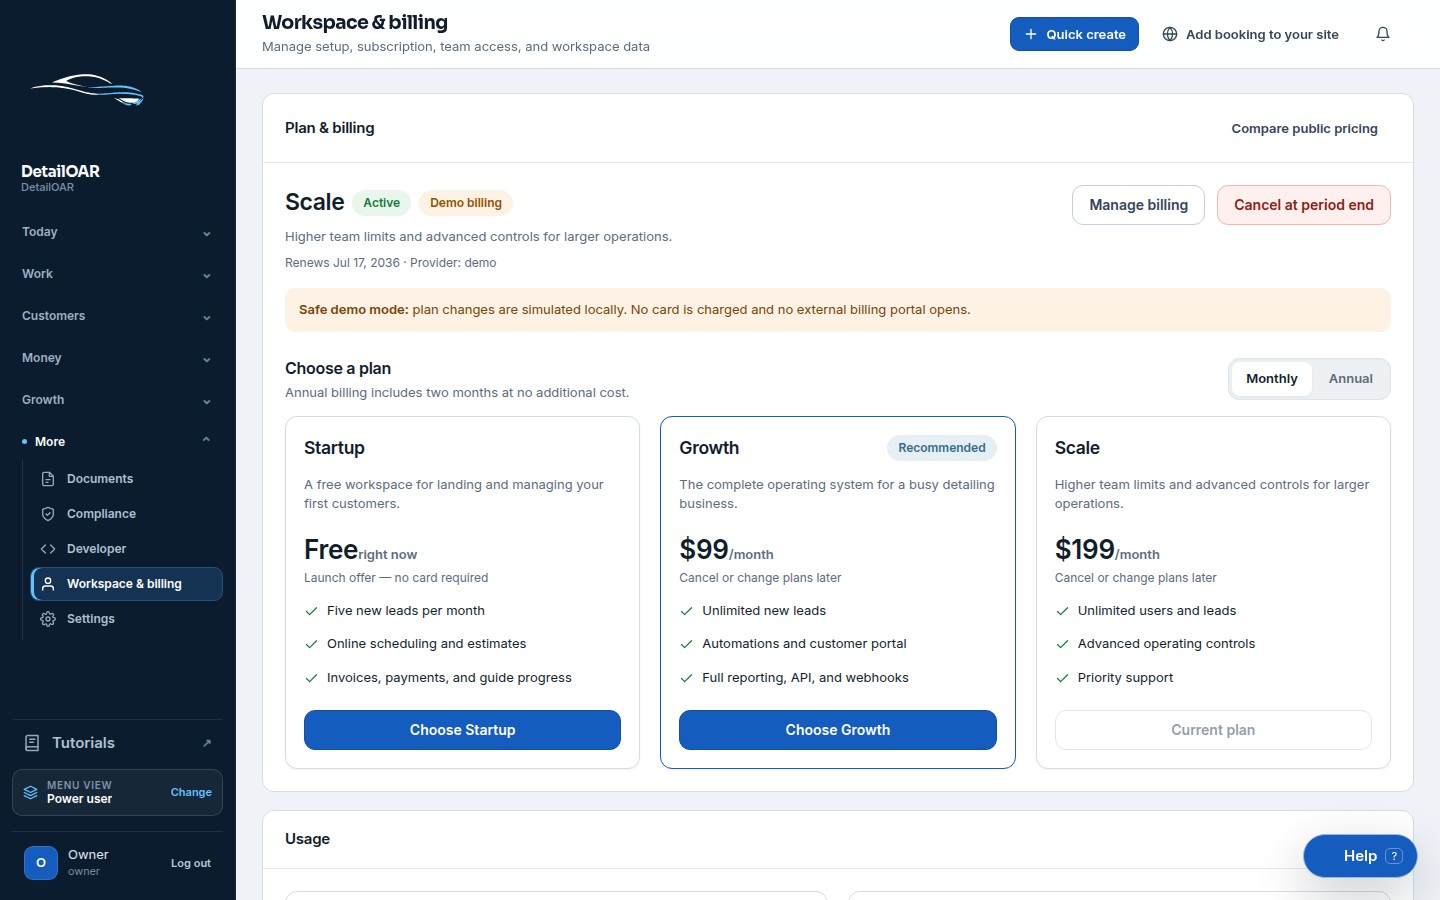
Task: Open Tutorials from the sidebar
Action: coord(117,743)
